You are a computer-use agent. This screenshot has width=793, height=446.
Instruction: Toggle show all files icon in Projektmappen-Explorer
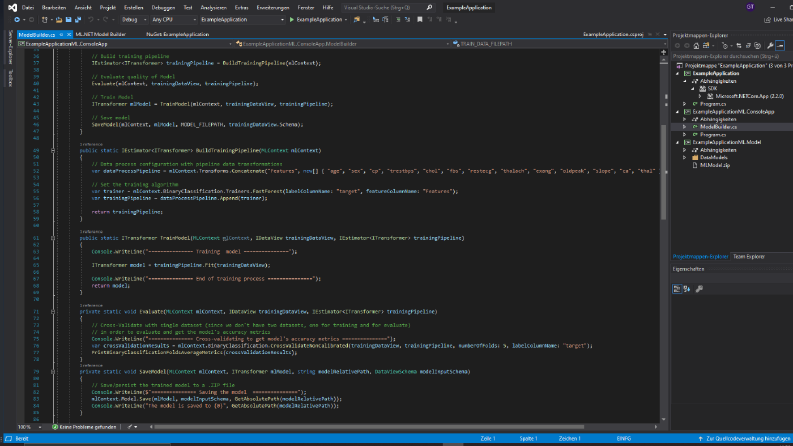(758, 46)
